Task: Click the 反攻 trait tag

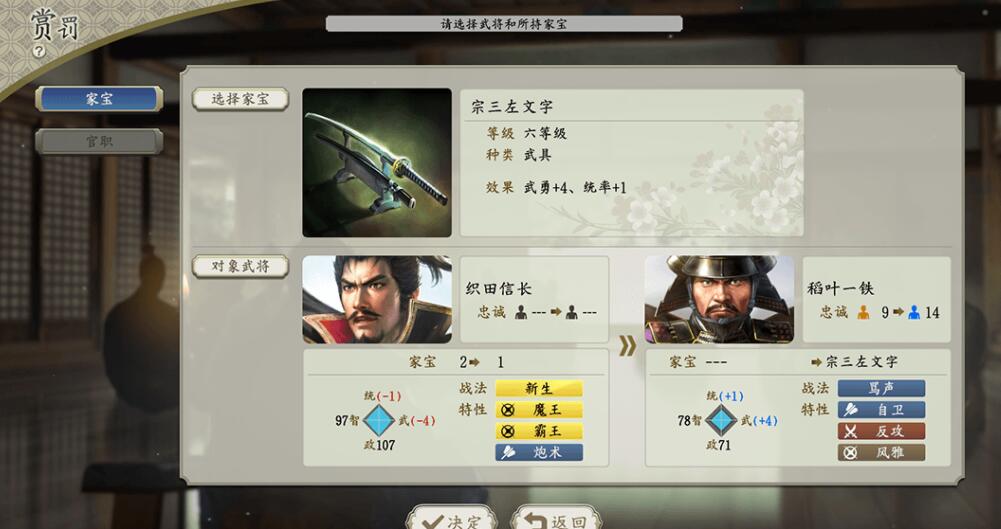Action: (881, 431)
